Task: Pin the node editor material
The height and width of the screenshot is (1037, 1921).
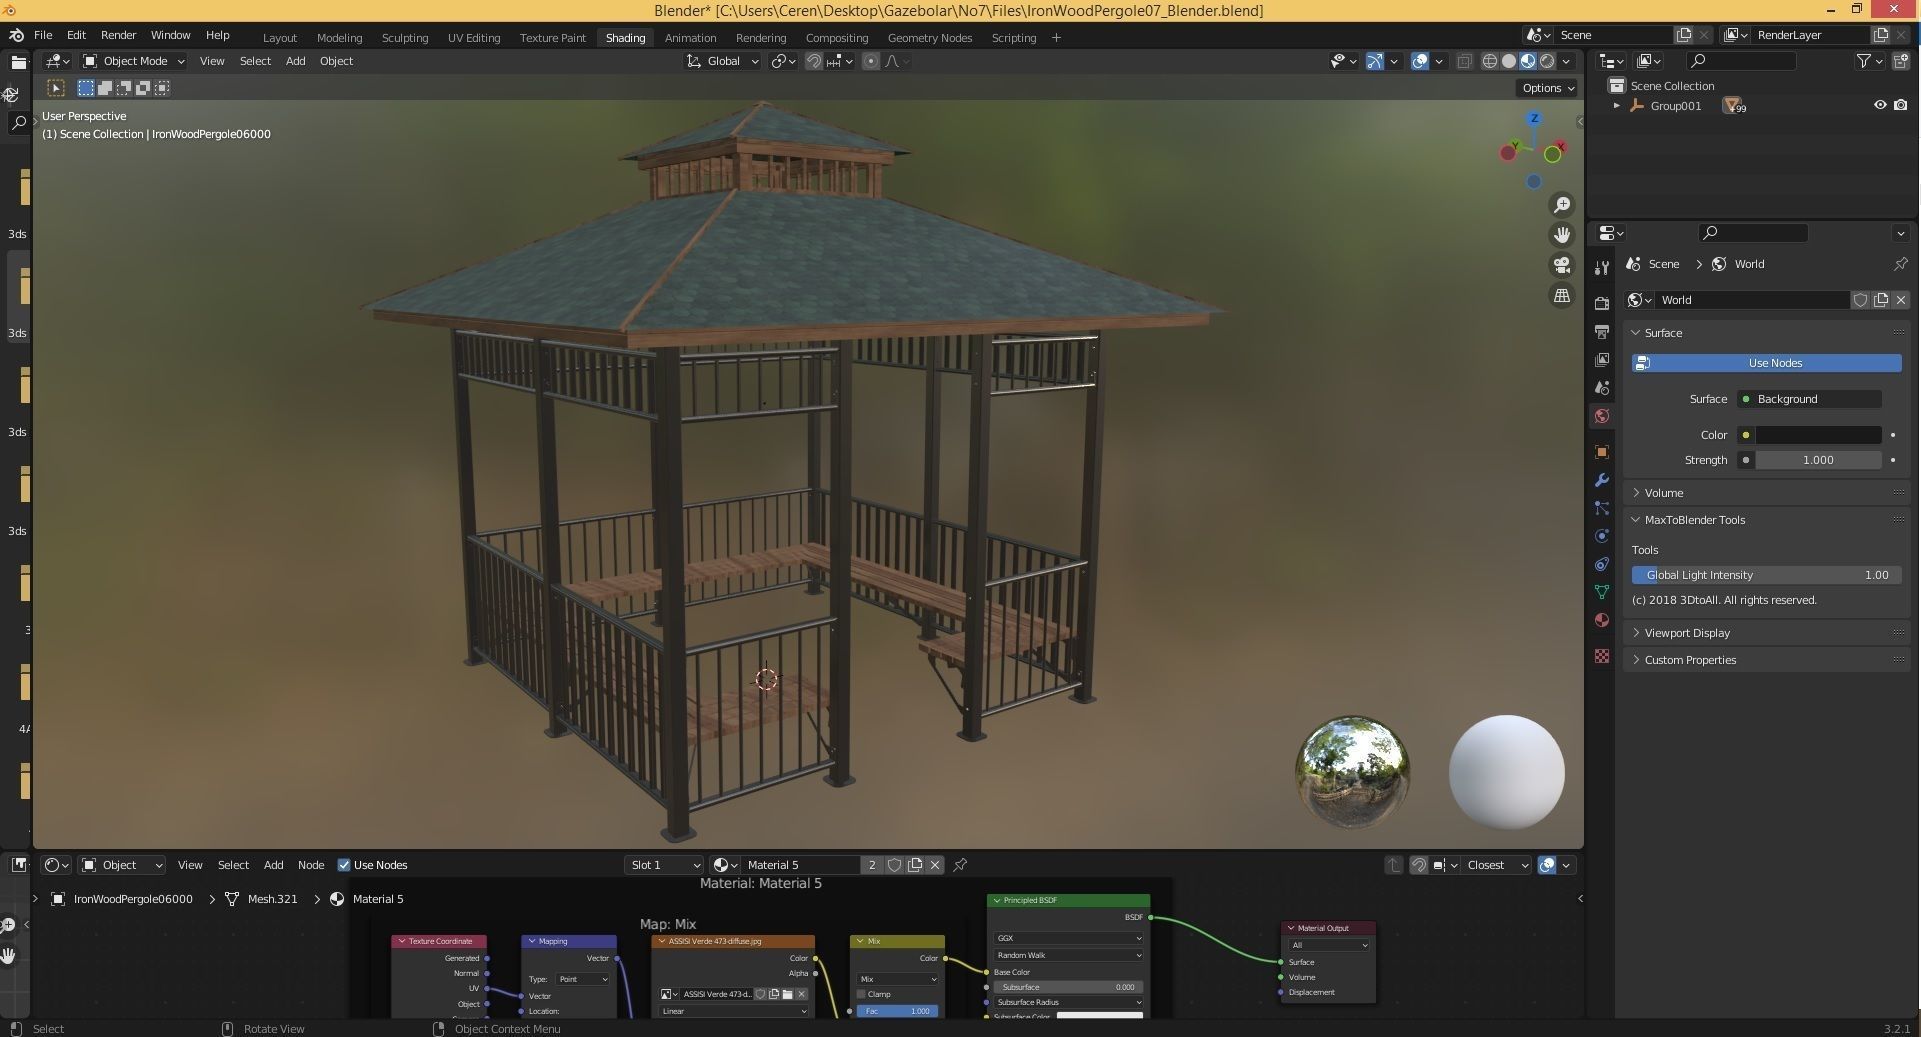Action: [x=960, y=865]
